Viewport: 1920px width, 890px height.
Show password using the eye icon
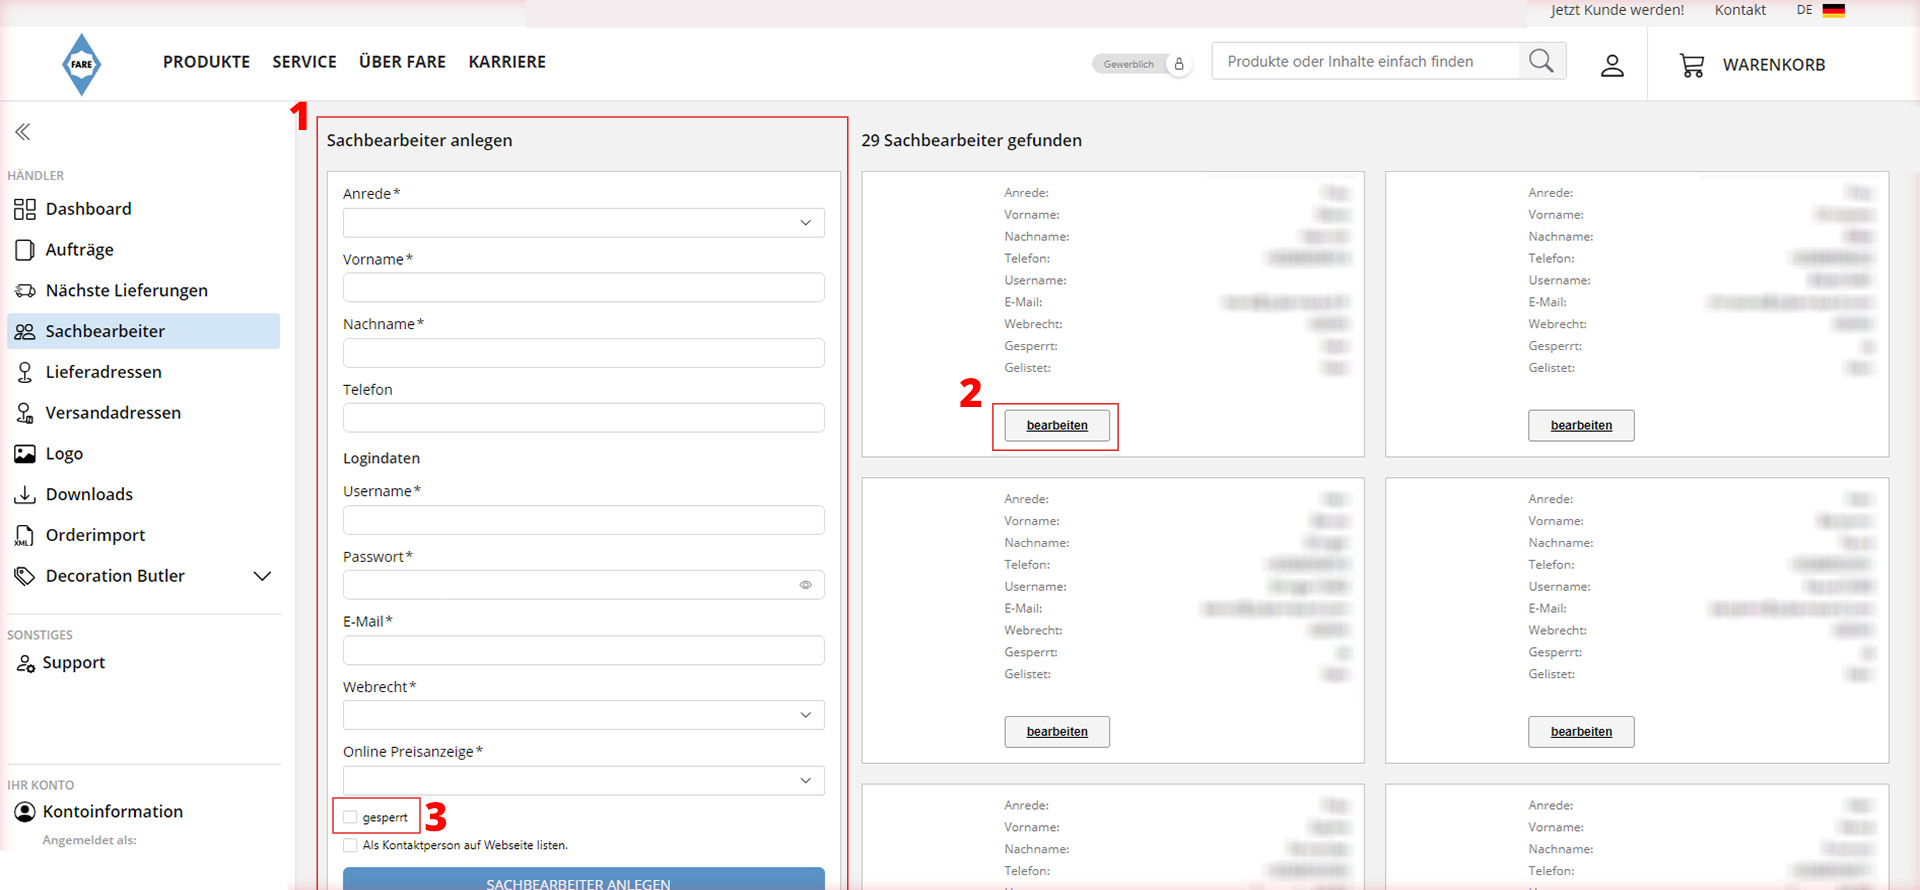point(805,585)
